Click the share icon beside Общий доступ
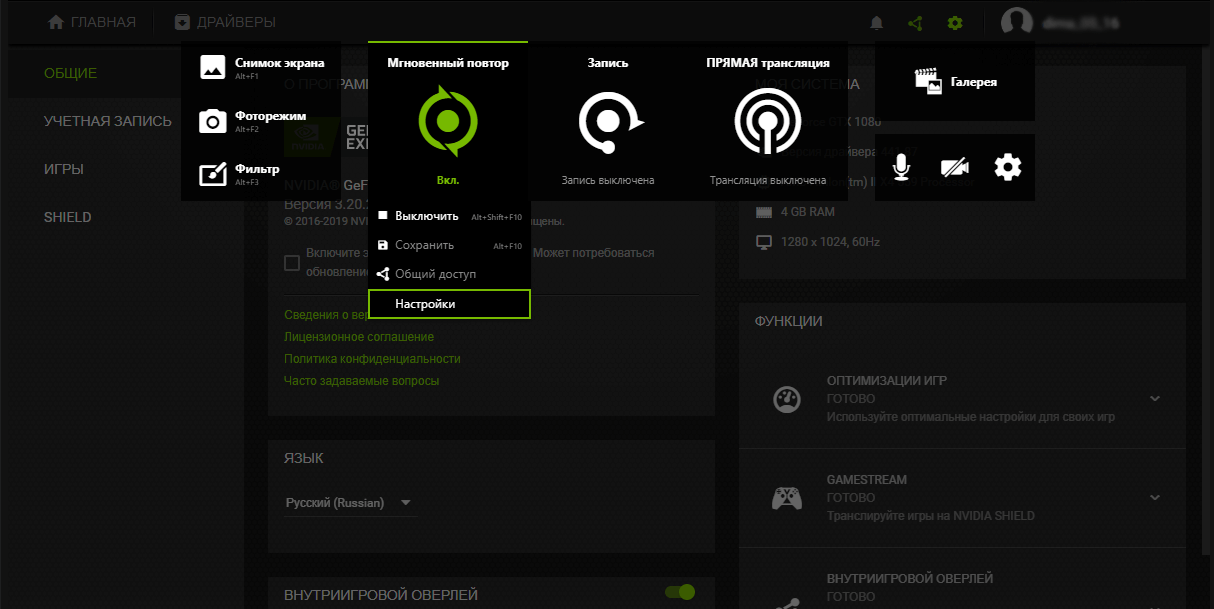This screenshot has height=609, width=1214. tap(382, 273)
